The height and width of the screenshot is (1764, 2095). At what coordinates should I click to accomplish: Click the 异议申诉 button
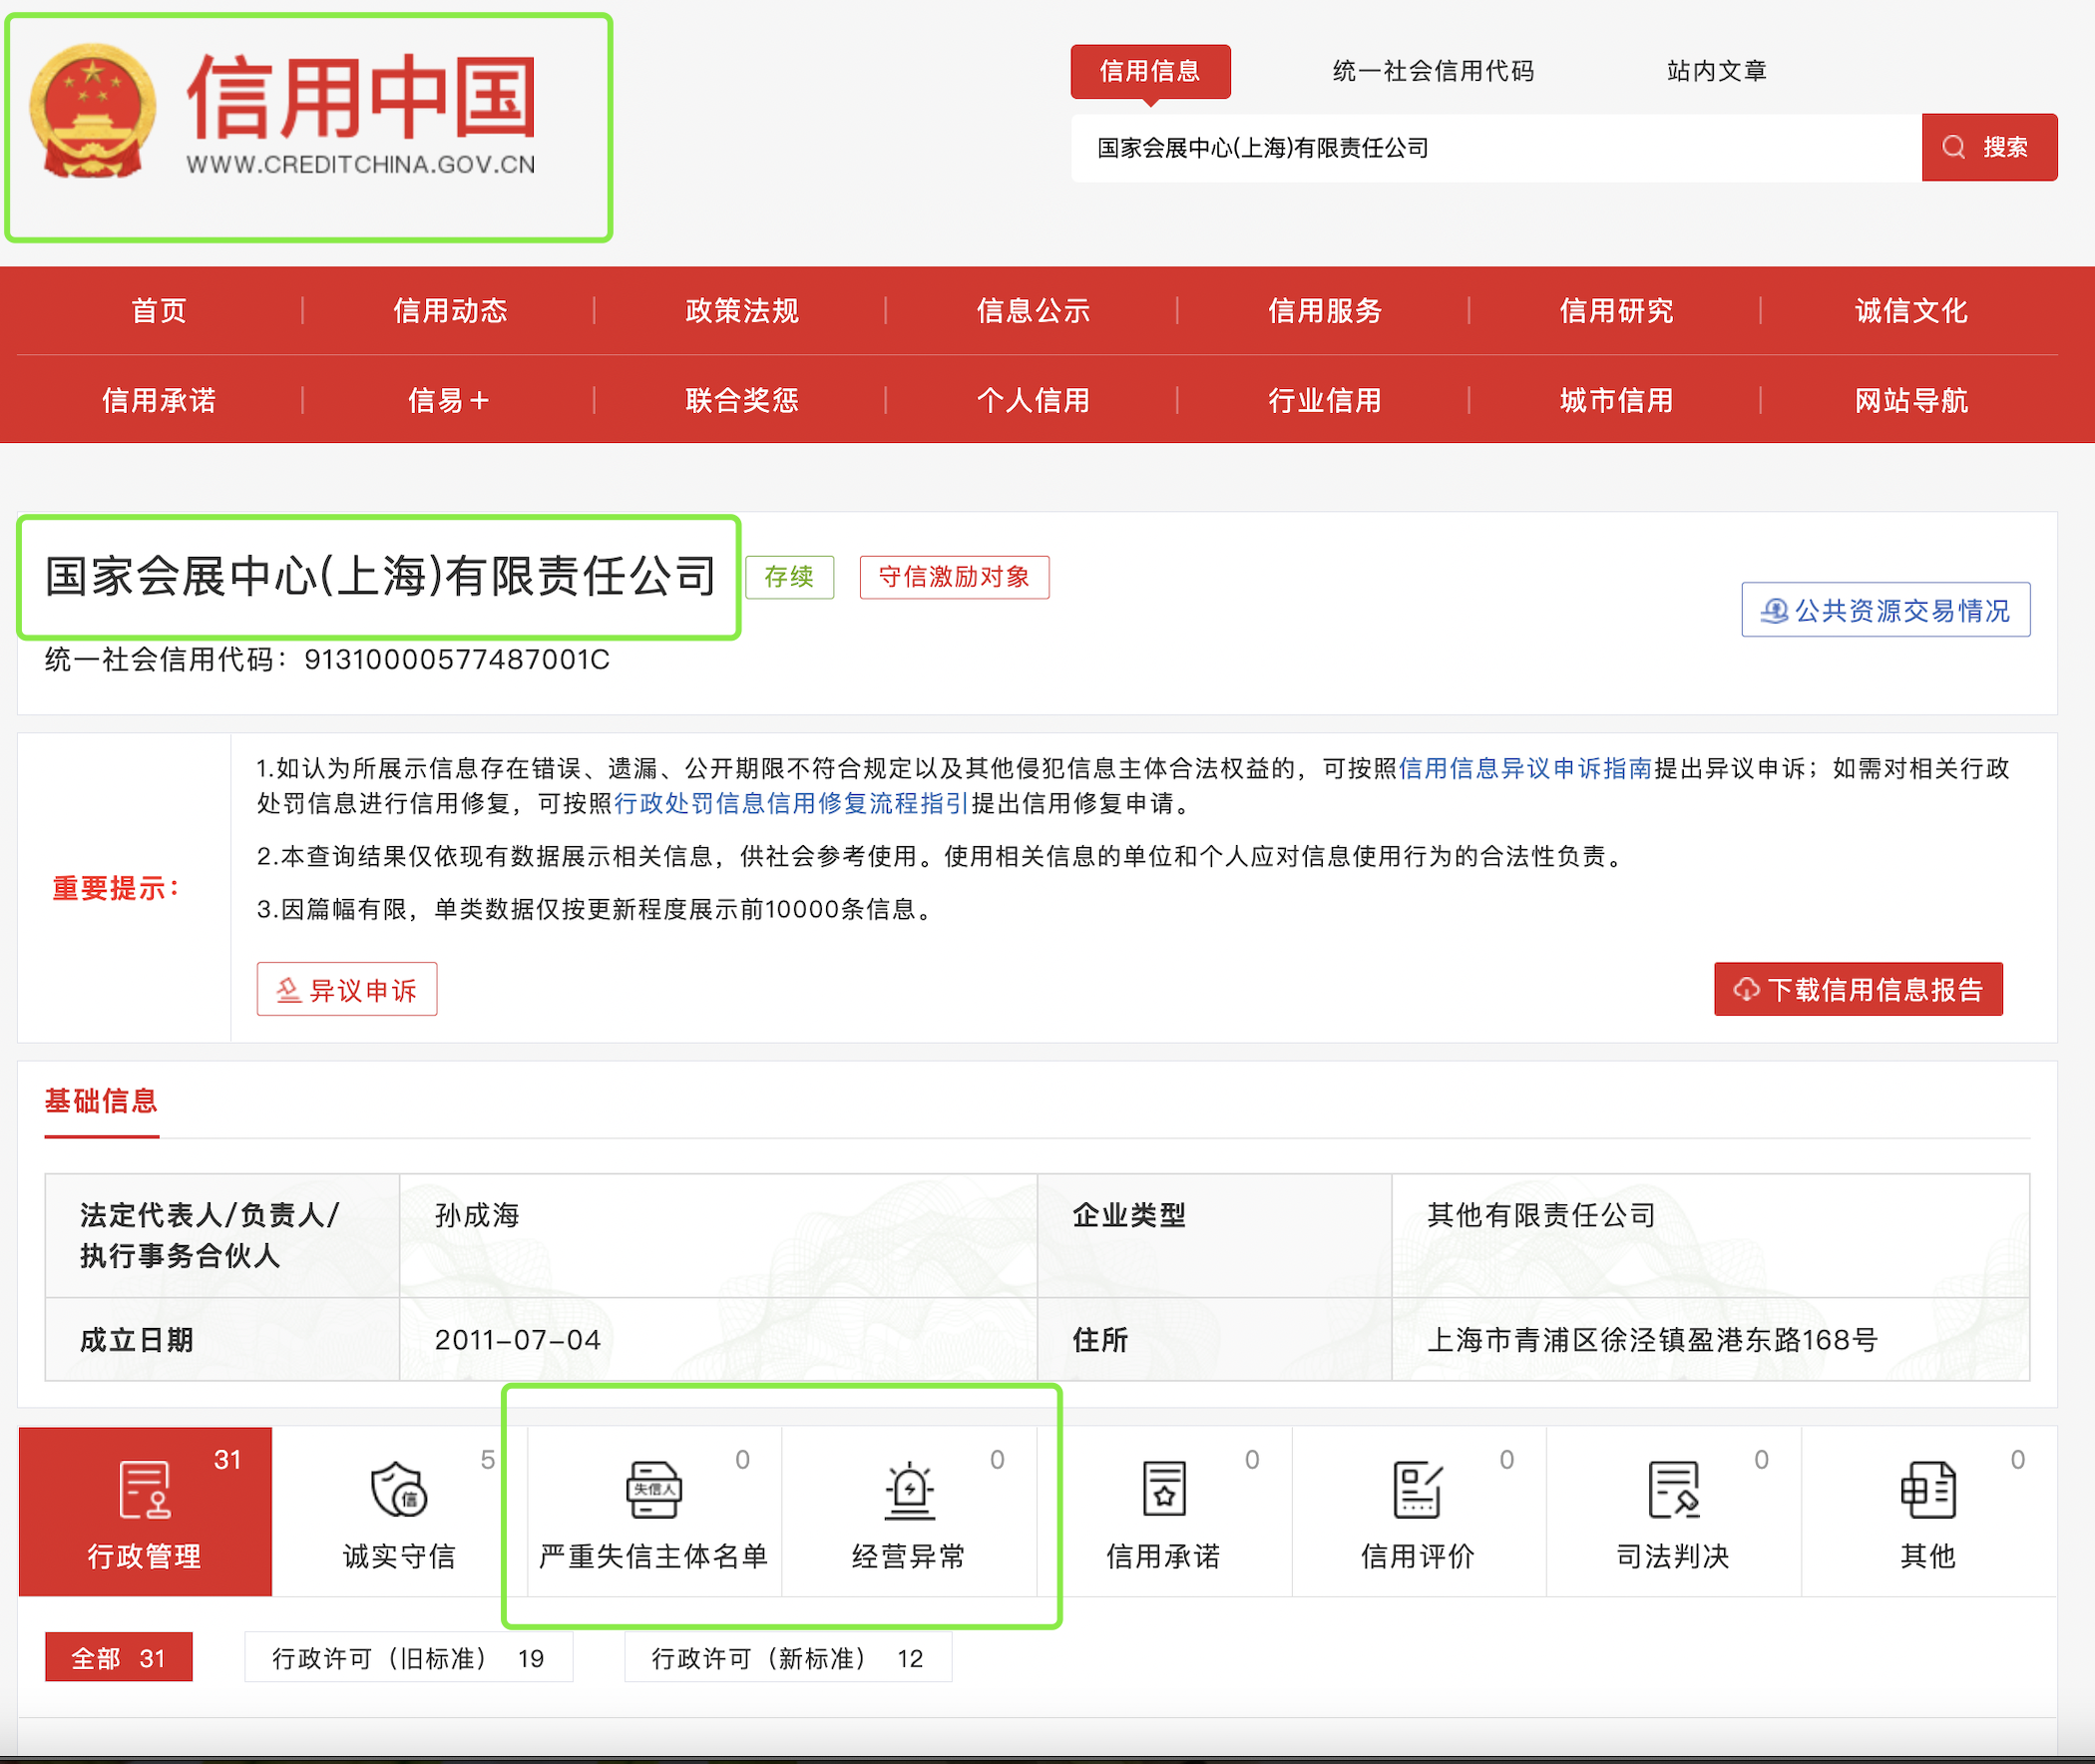347,989
